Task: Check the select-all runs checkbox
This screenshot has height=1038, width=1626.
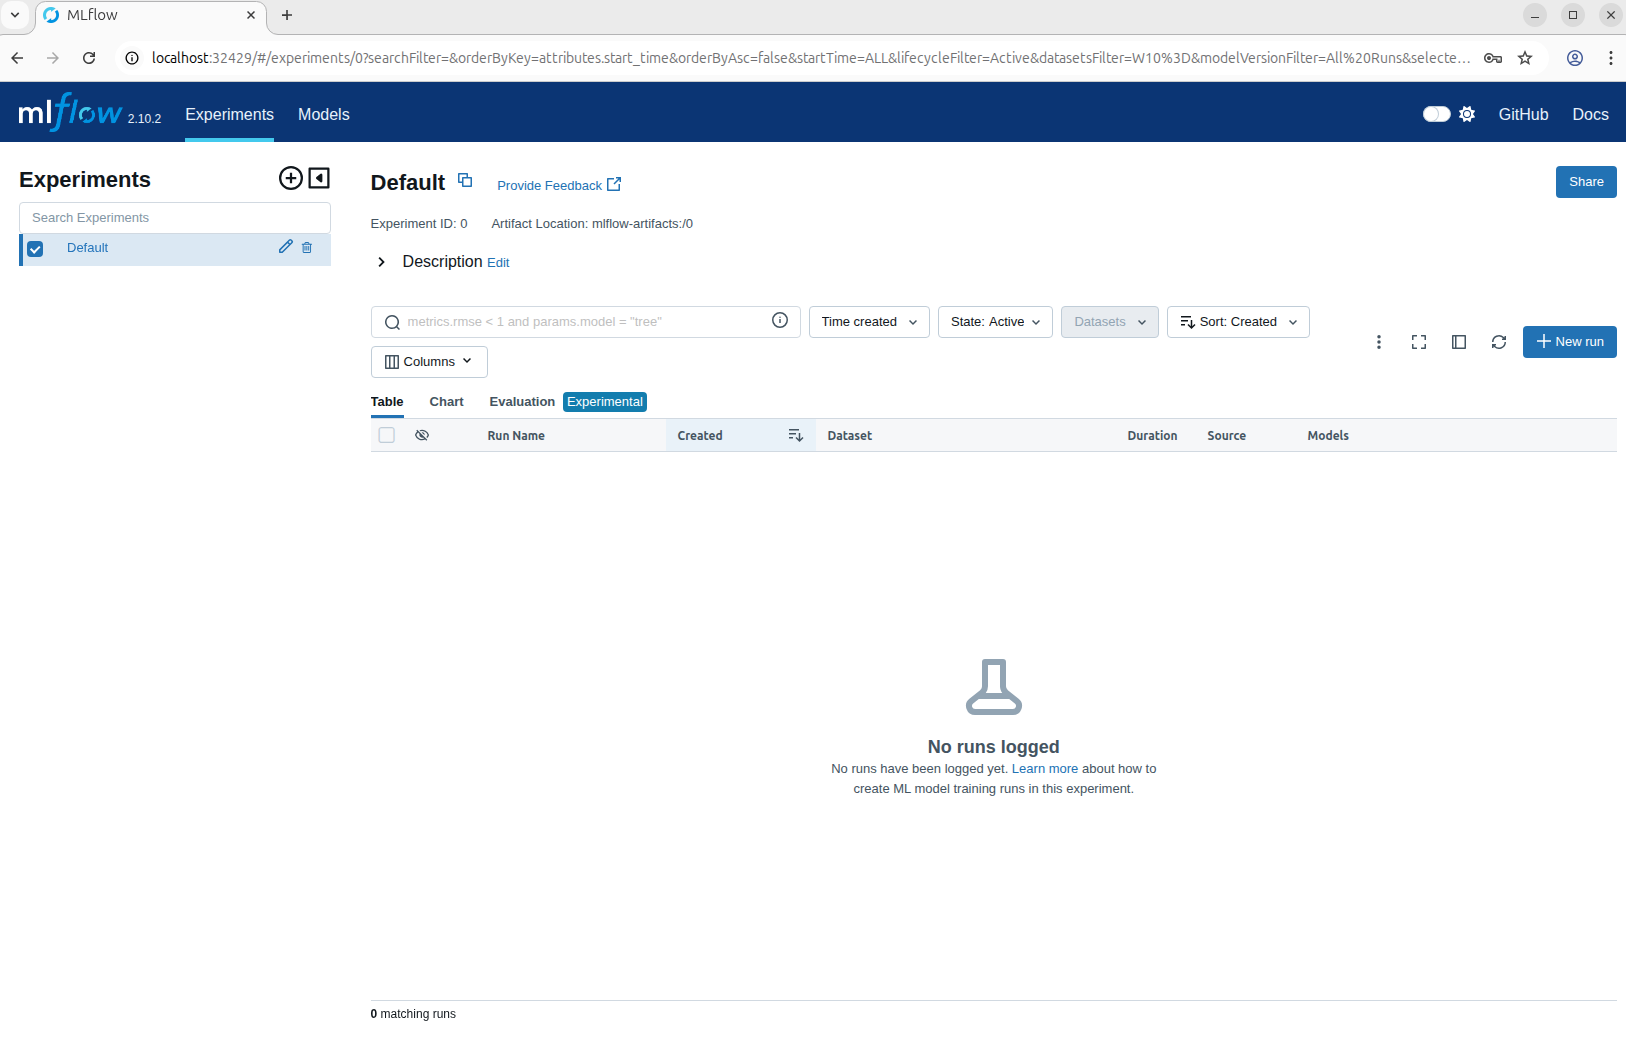Action: pyautogui.click(x=387, y=435)
